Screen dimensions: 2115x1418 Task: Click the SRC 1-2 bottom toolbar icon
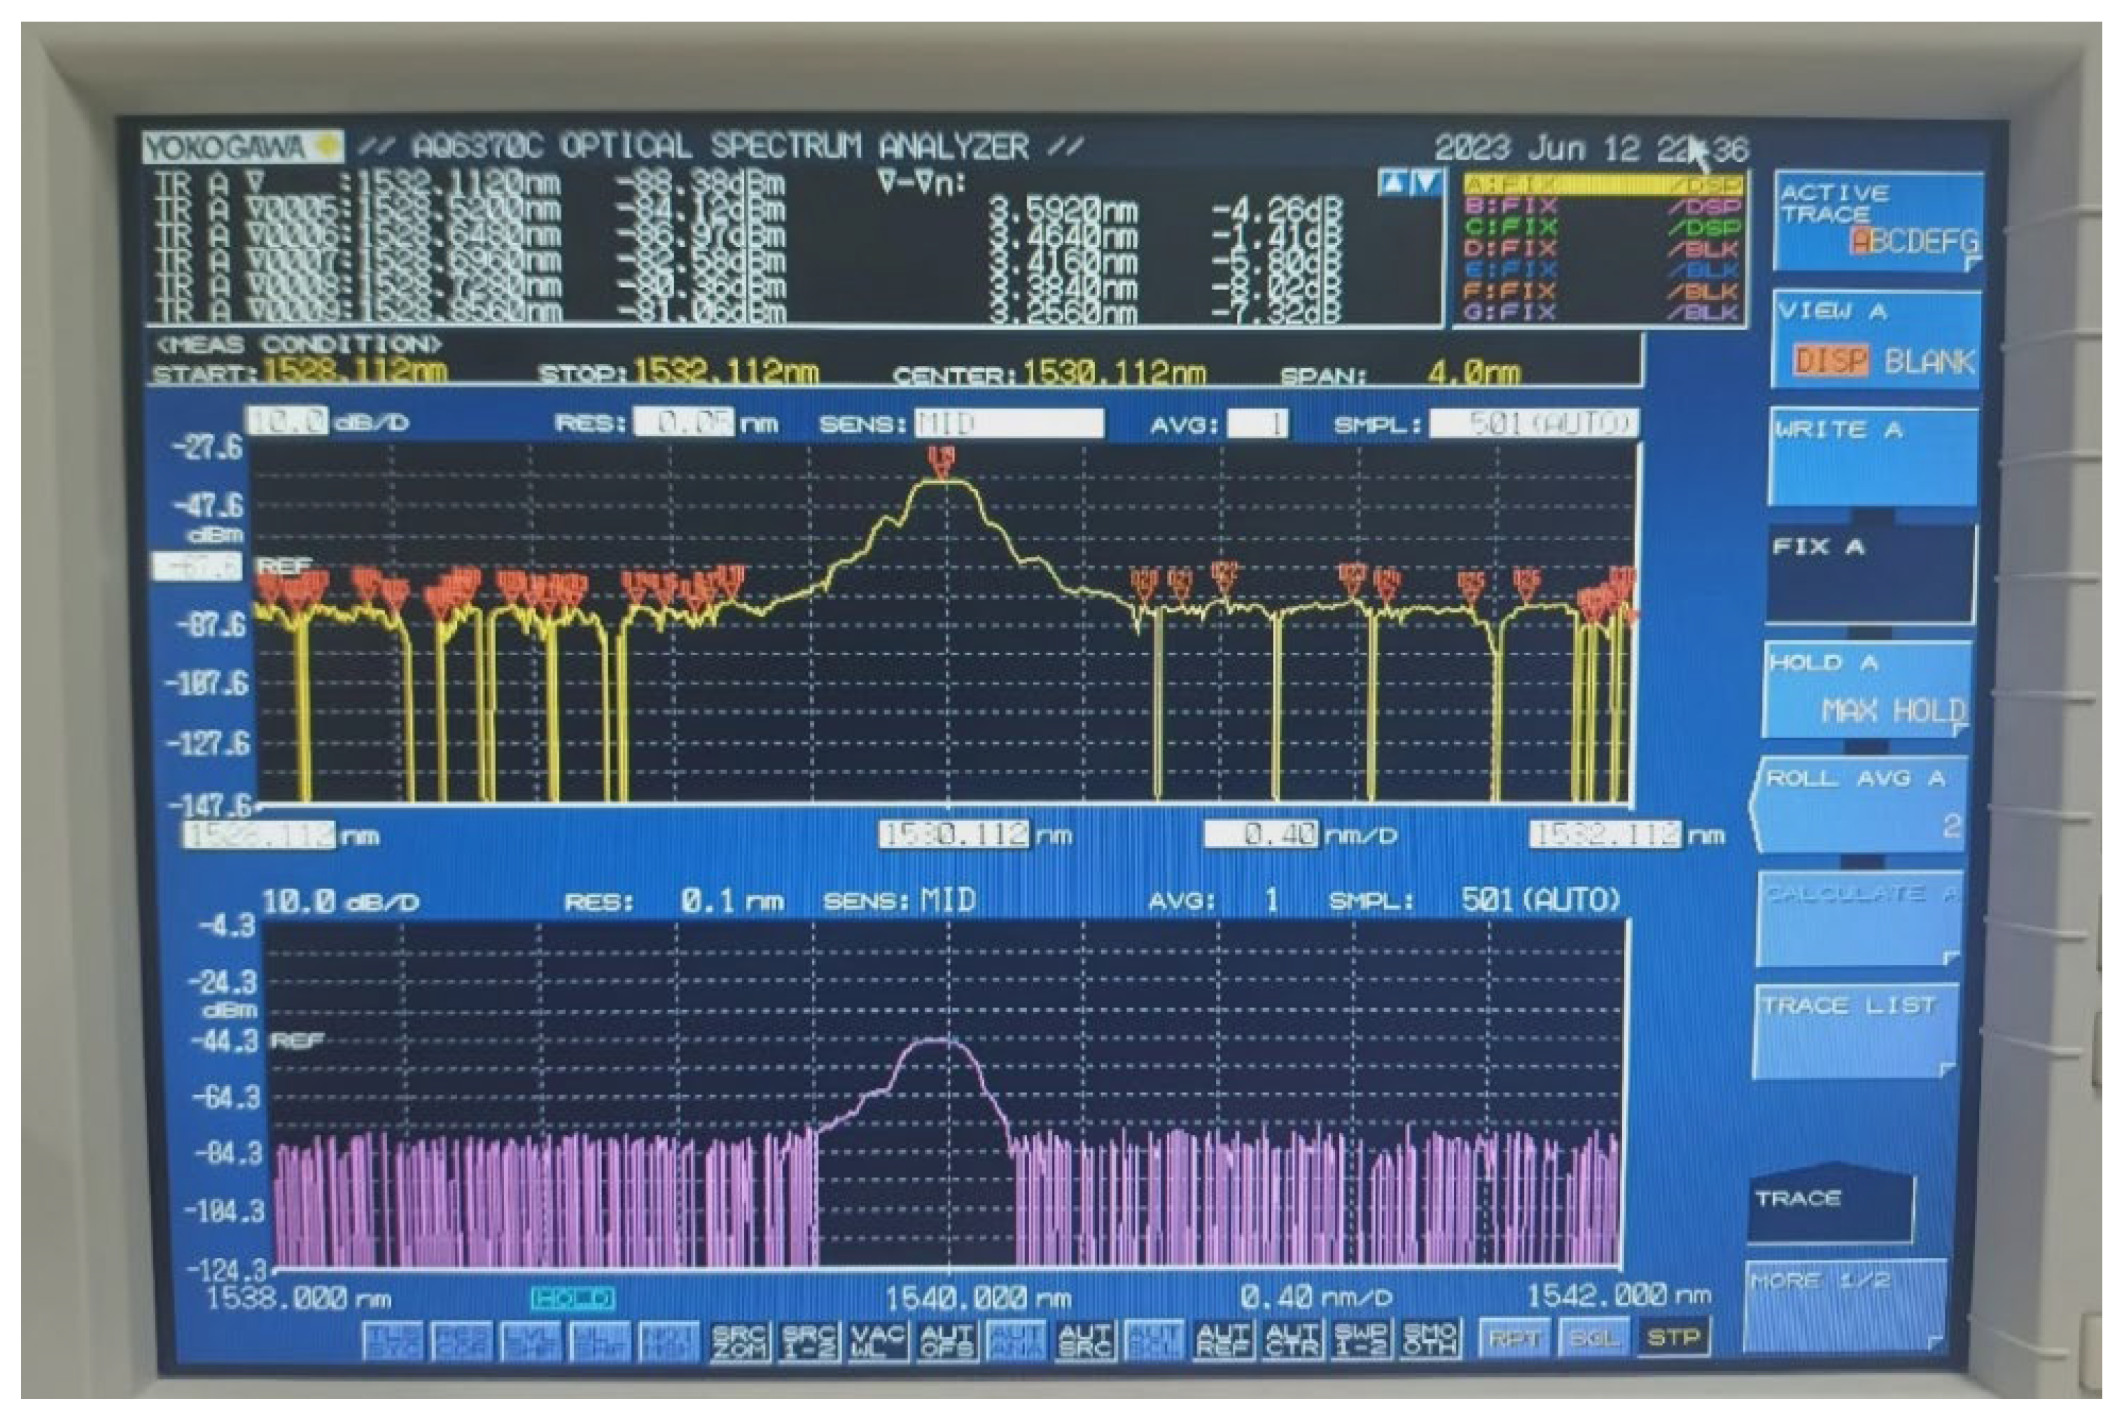808,1342
